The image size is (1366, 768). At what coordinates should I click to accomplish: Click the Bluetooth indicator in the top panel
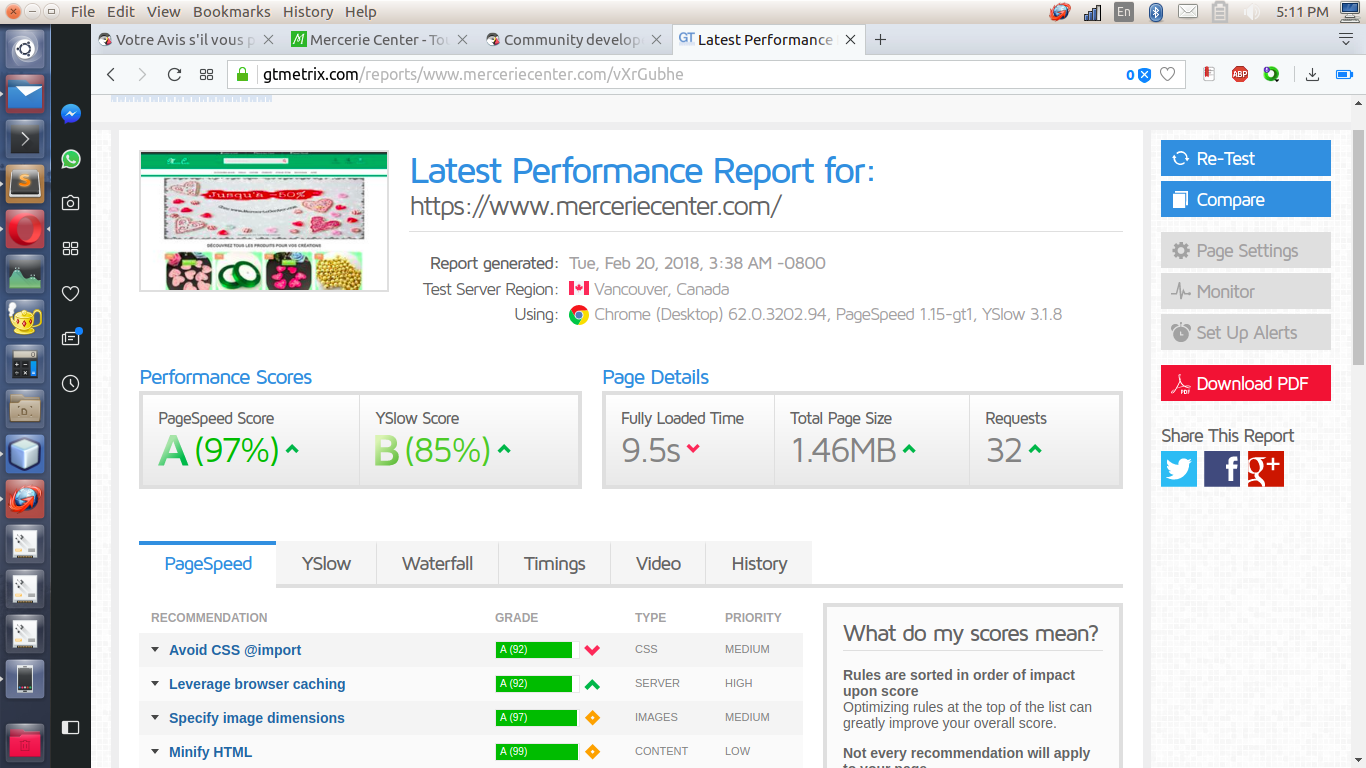pos(1155,12)
